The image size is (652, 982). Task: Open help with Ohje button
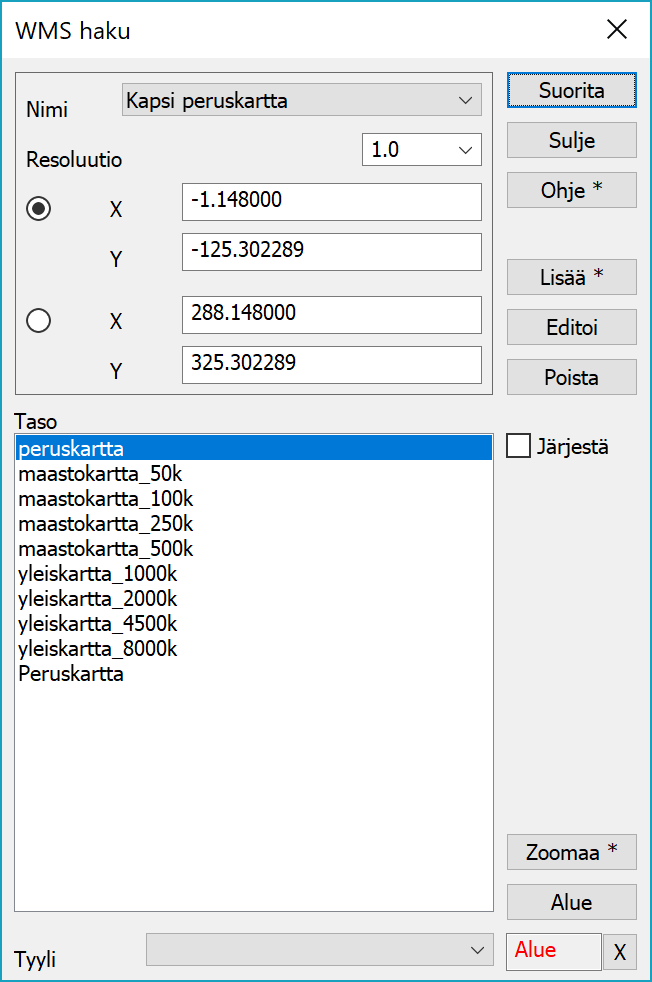click(x=571, y=190)
